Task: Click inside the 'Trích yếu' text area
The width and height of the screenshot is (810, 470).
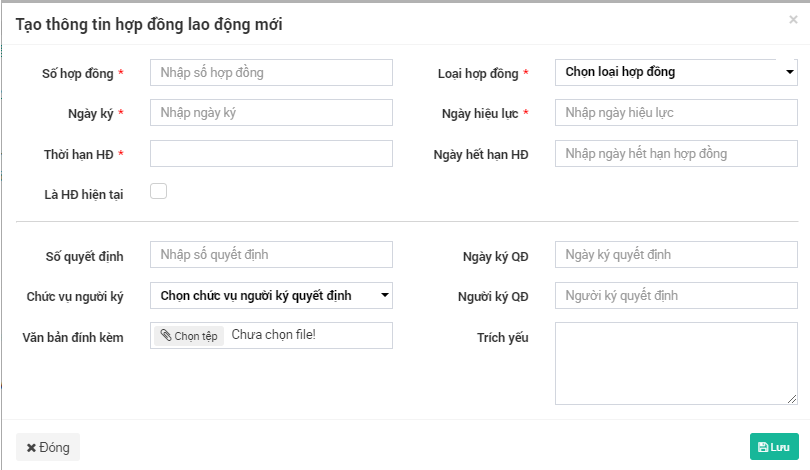Action: click(675, 362)
